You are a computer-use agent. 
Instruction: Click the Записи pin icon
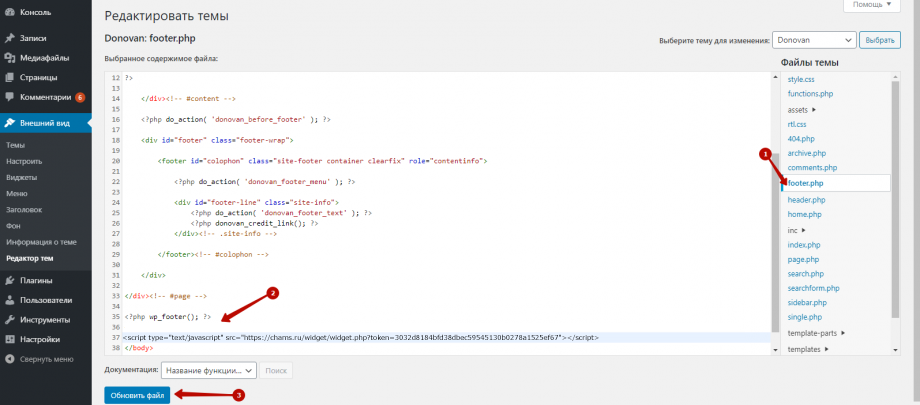point(9,38)
